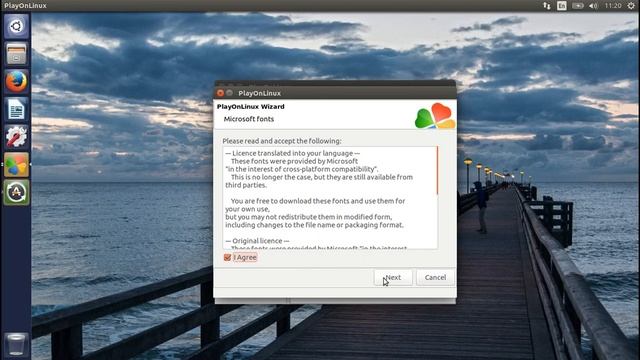This screenshot has height=360, width=640.
Task: Launch Firefox web browser
Action: [x=16, y=81]
